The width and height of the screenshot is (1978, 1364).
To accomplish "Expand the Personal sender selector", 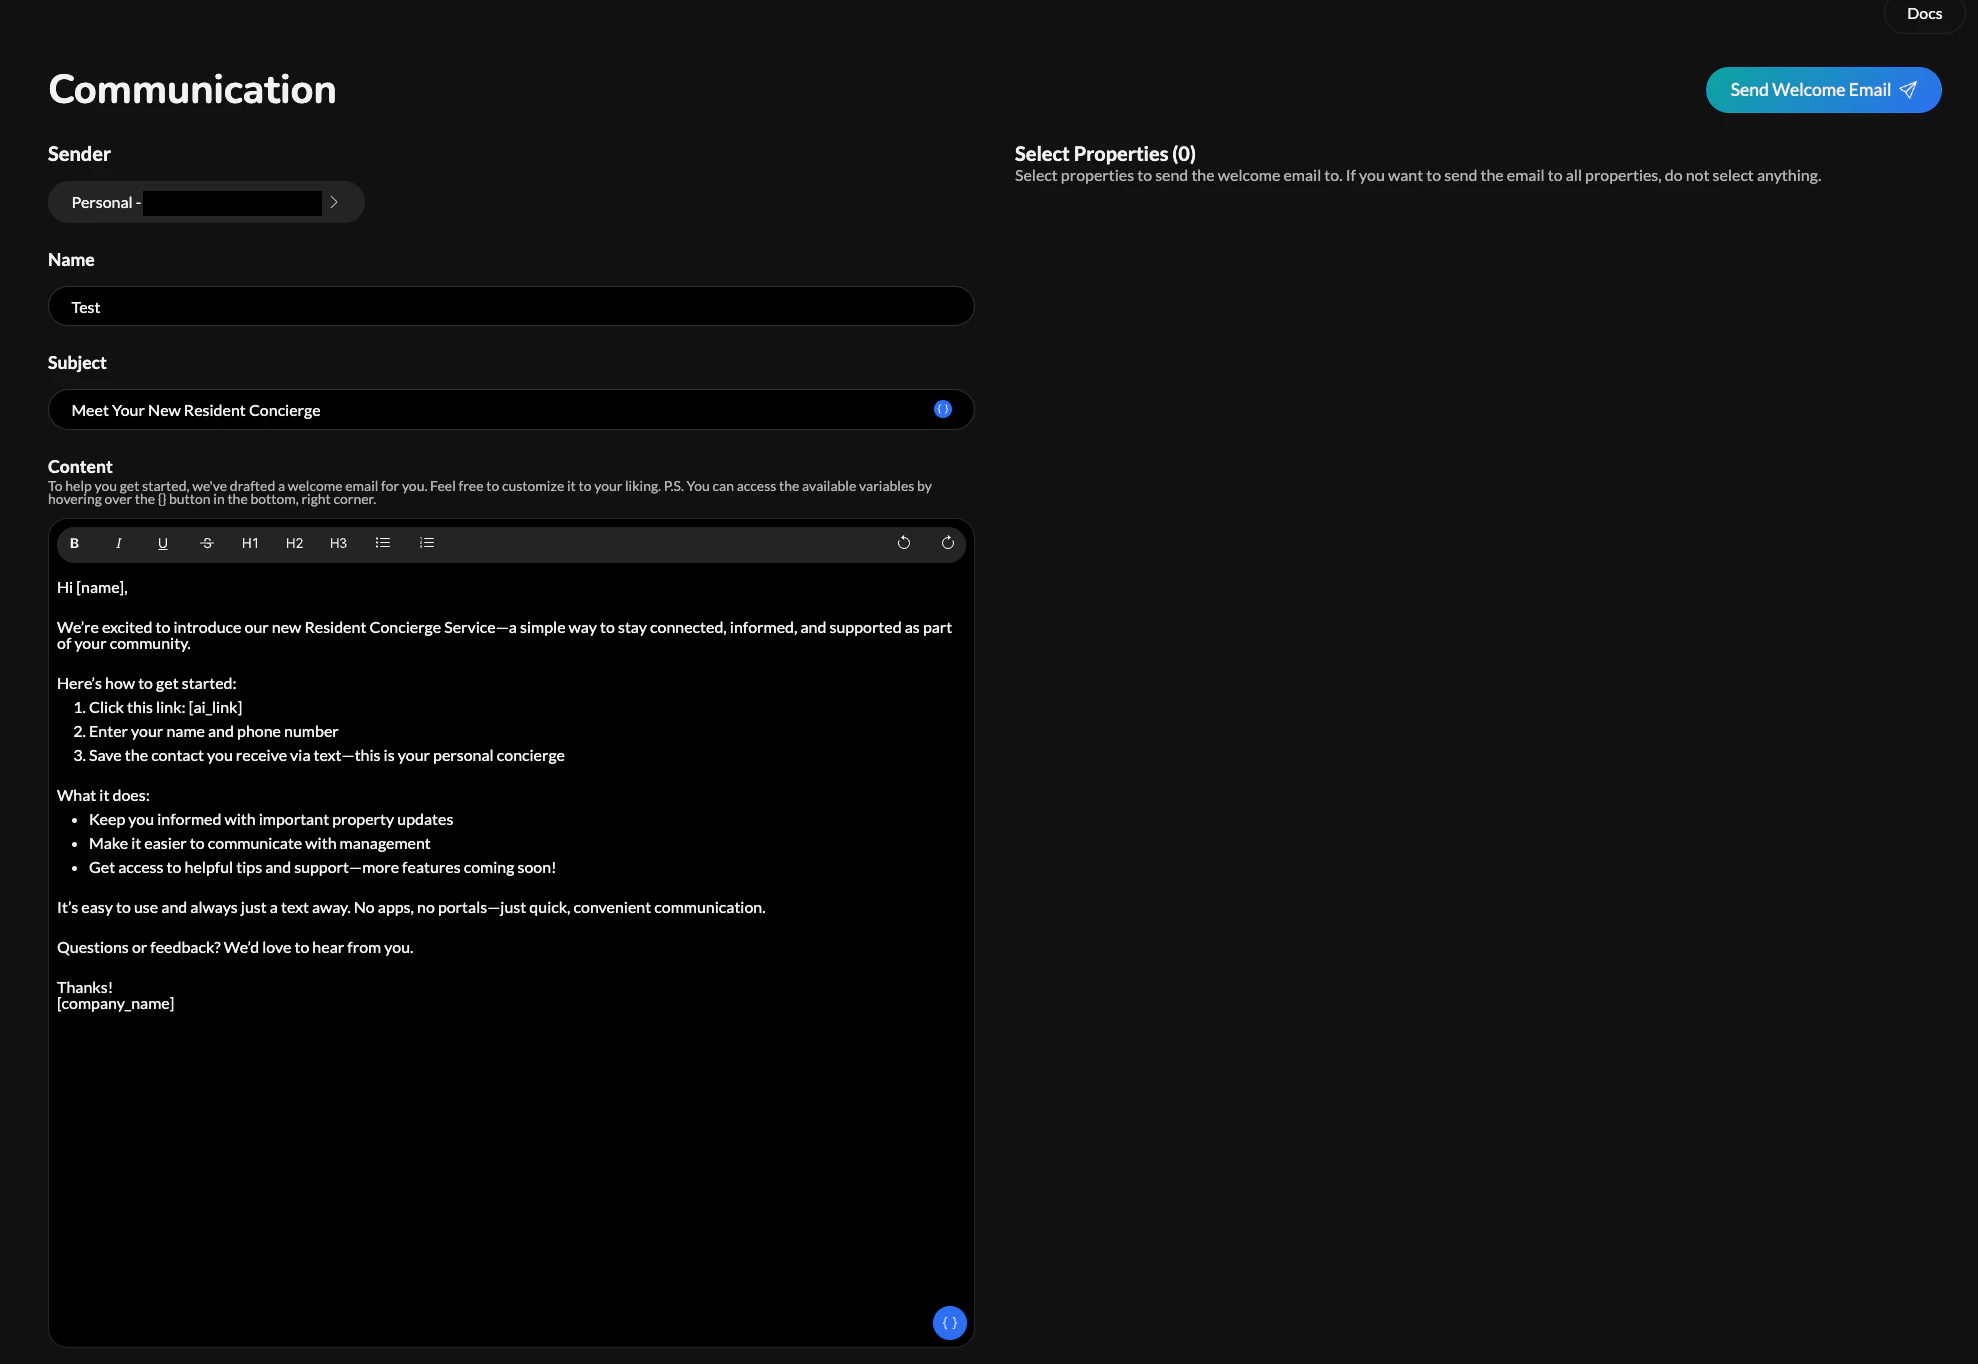I will 334,202.
